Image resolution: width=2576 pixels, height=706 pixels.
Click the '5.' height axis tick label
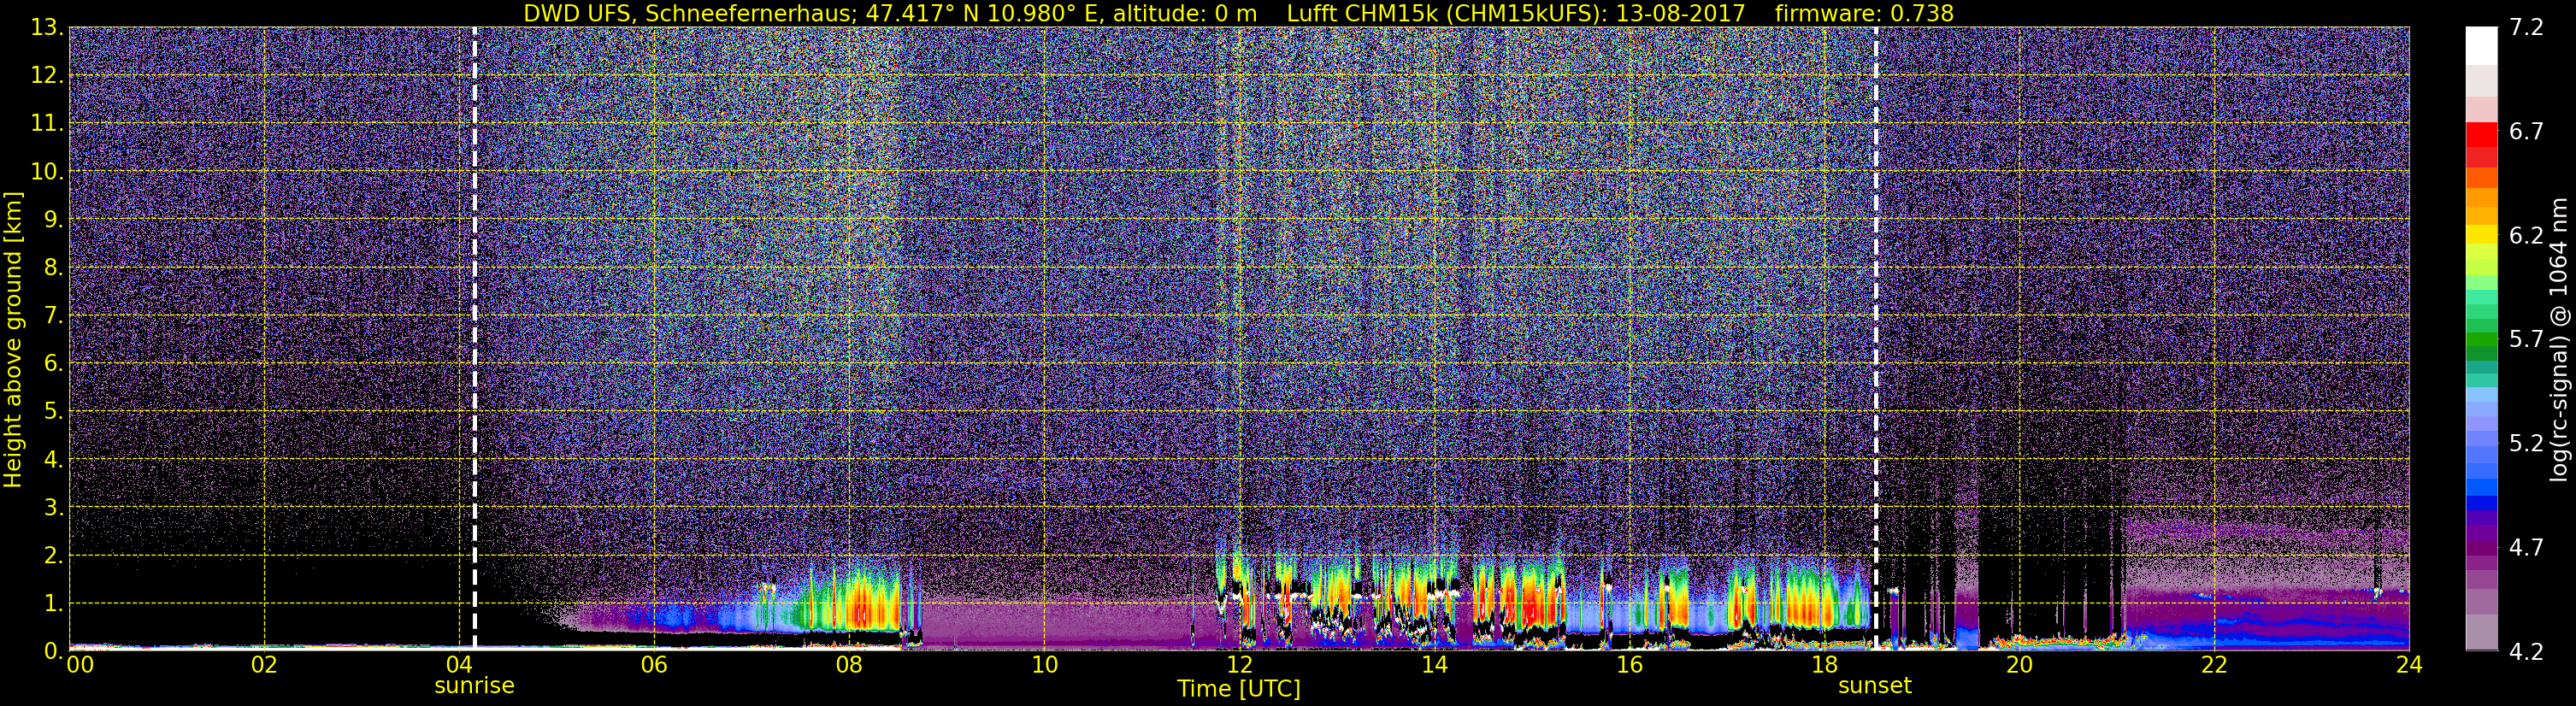point(53,411)
